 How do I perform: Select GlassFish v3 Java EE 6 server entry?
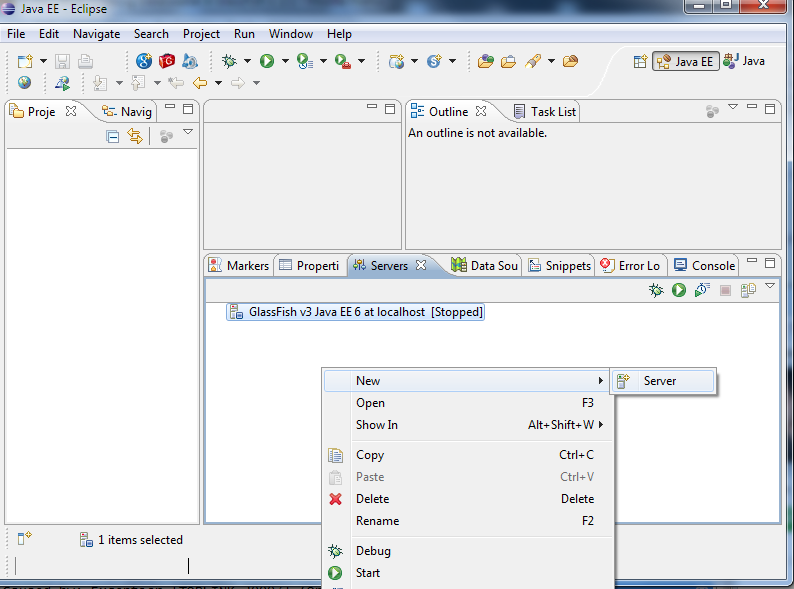(x=355, y=312)
